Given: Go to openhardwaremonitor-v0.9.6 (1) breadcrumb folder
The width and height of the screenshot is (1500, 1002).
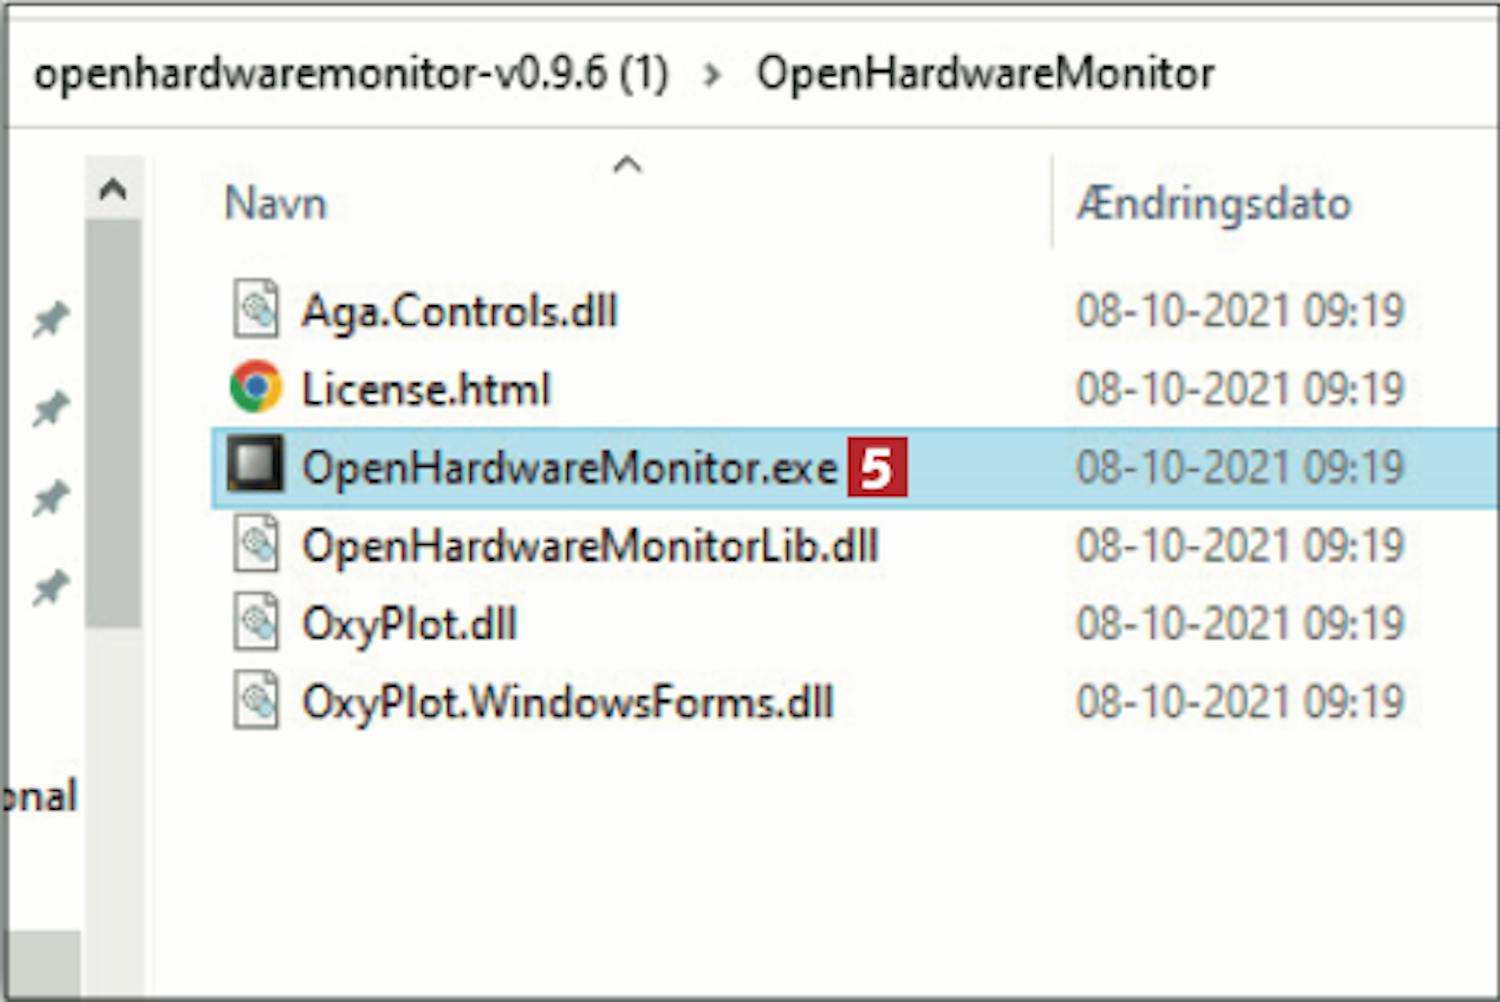Looking at the screenshot, I should [x=350, y=74].
